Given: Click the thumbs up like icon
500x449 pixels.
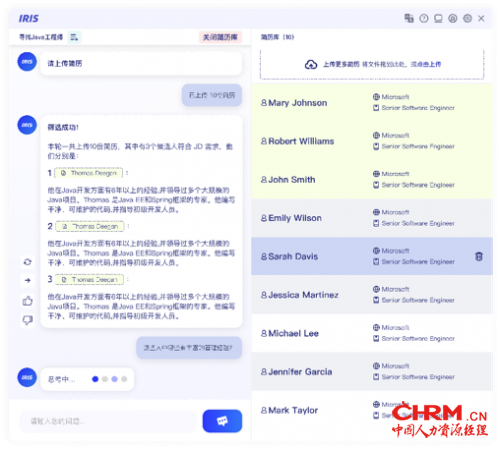Looking at the screenshot, I should click(x=28, y=301).
